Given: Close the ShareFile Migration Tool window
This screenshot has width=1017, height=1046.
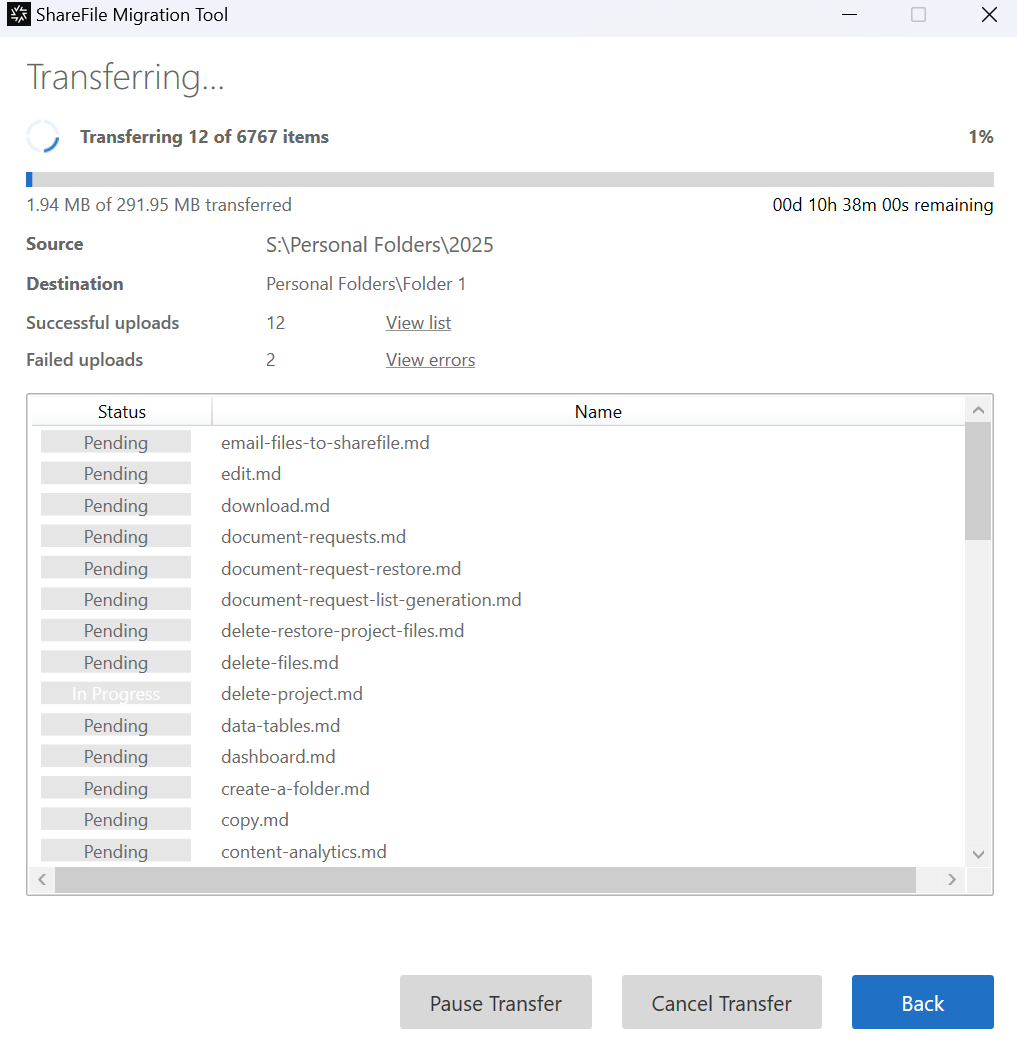Looking at the screenshot, I should [x=989, y=15].
